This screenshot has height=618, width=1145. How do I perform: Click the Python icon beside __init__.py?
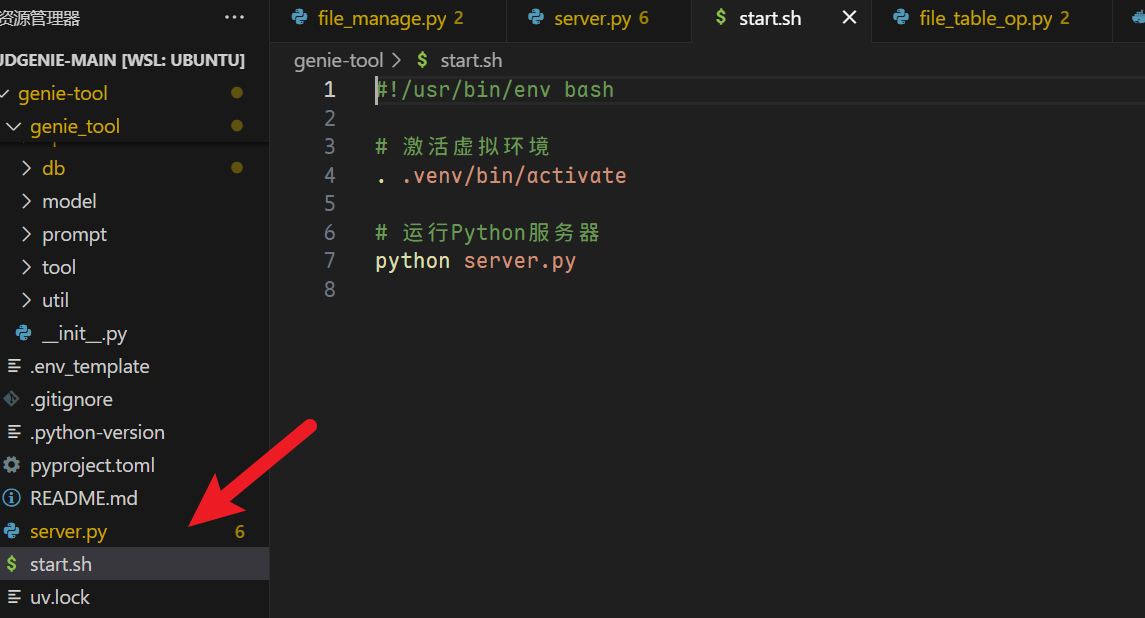(24, 333)
